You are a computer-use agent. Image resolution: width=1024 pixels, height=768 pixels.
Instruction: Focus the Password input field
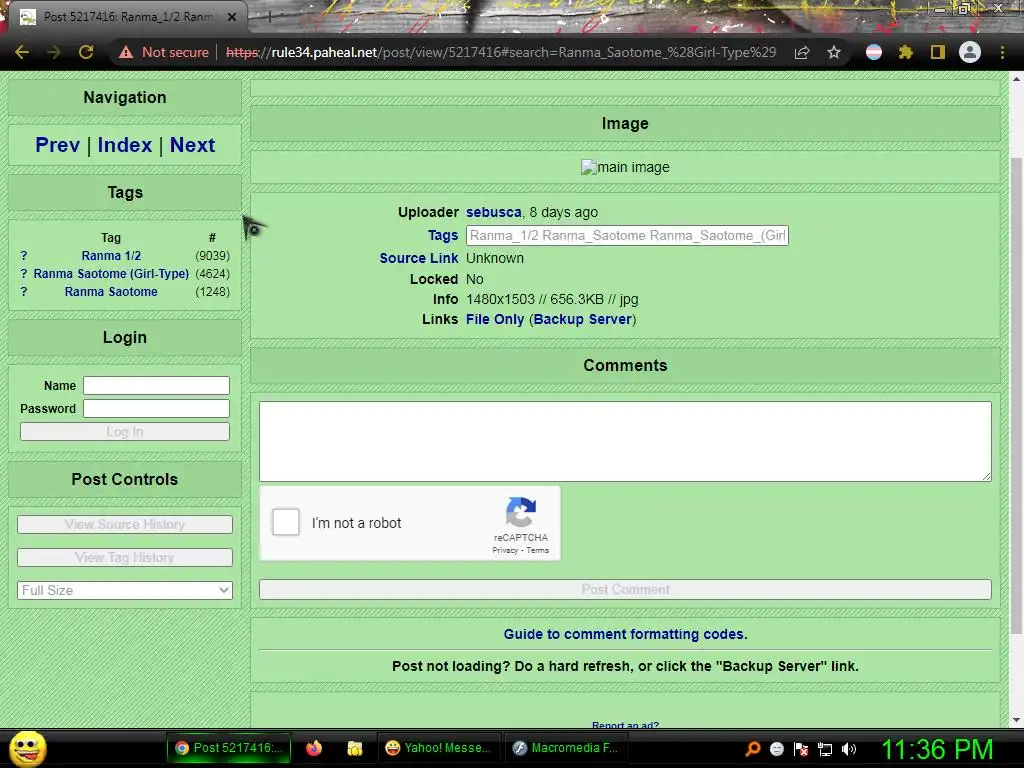[156, 408]
